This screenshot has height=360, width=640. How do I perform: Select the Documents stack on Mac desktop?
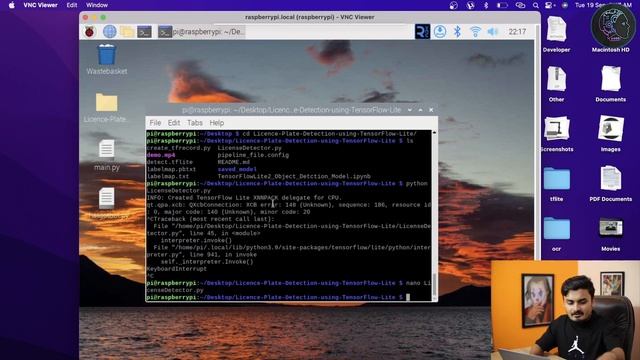coord(611,84)
